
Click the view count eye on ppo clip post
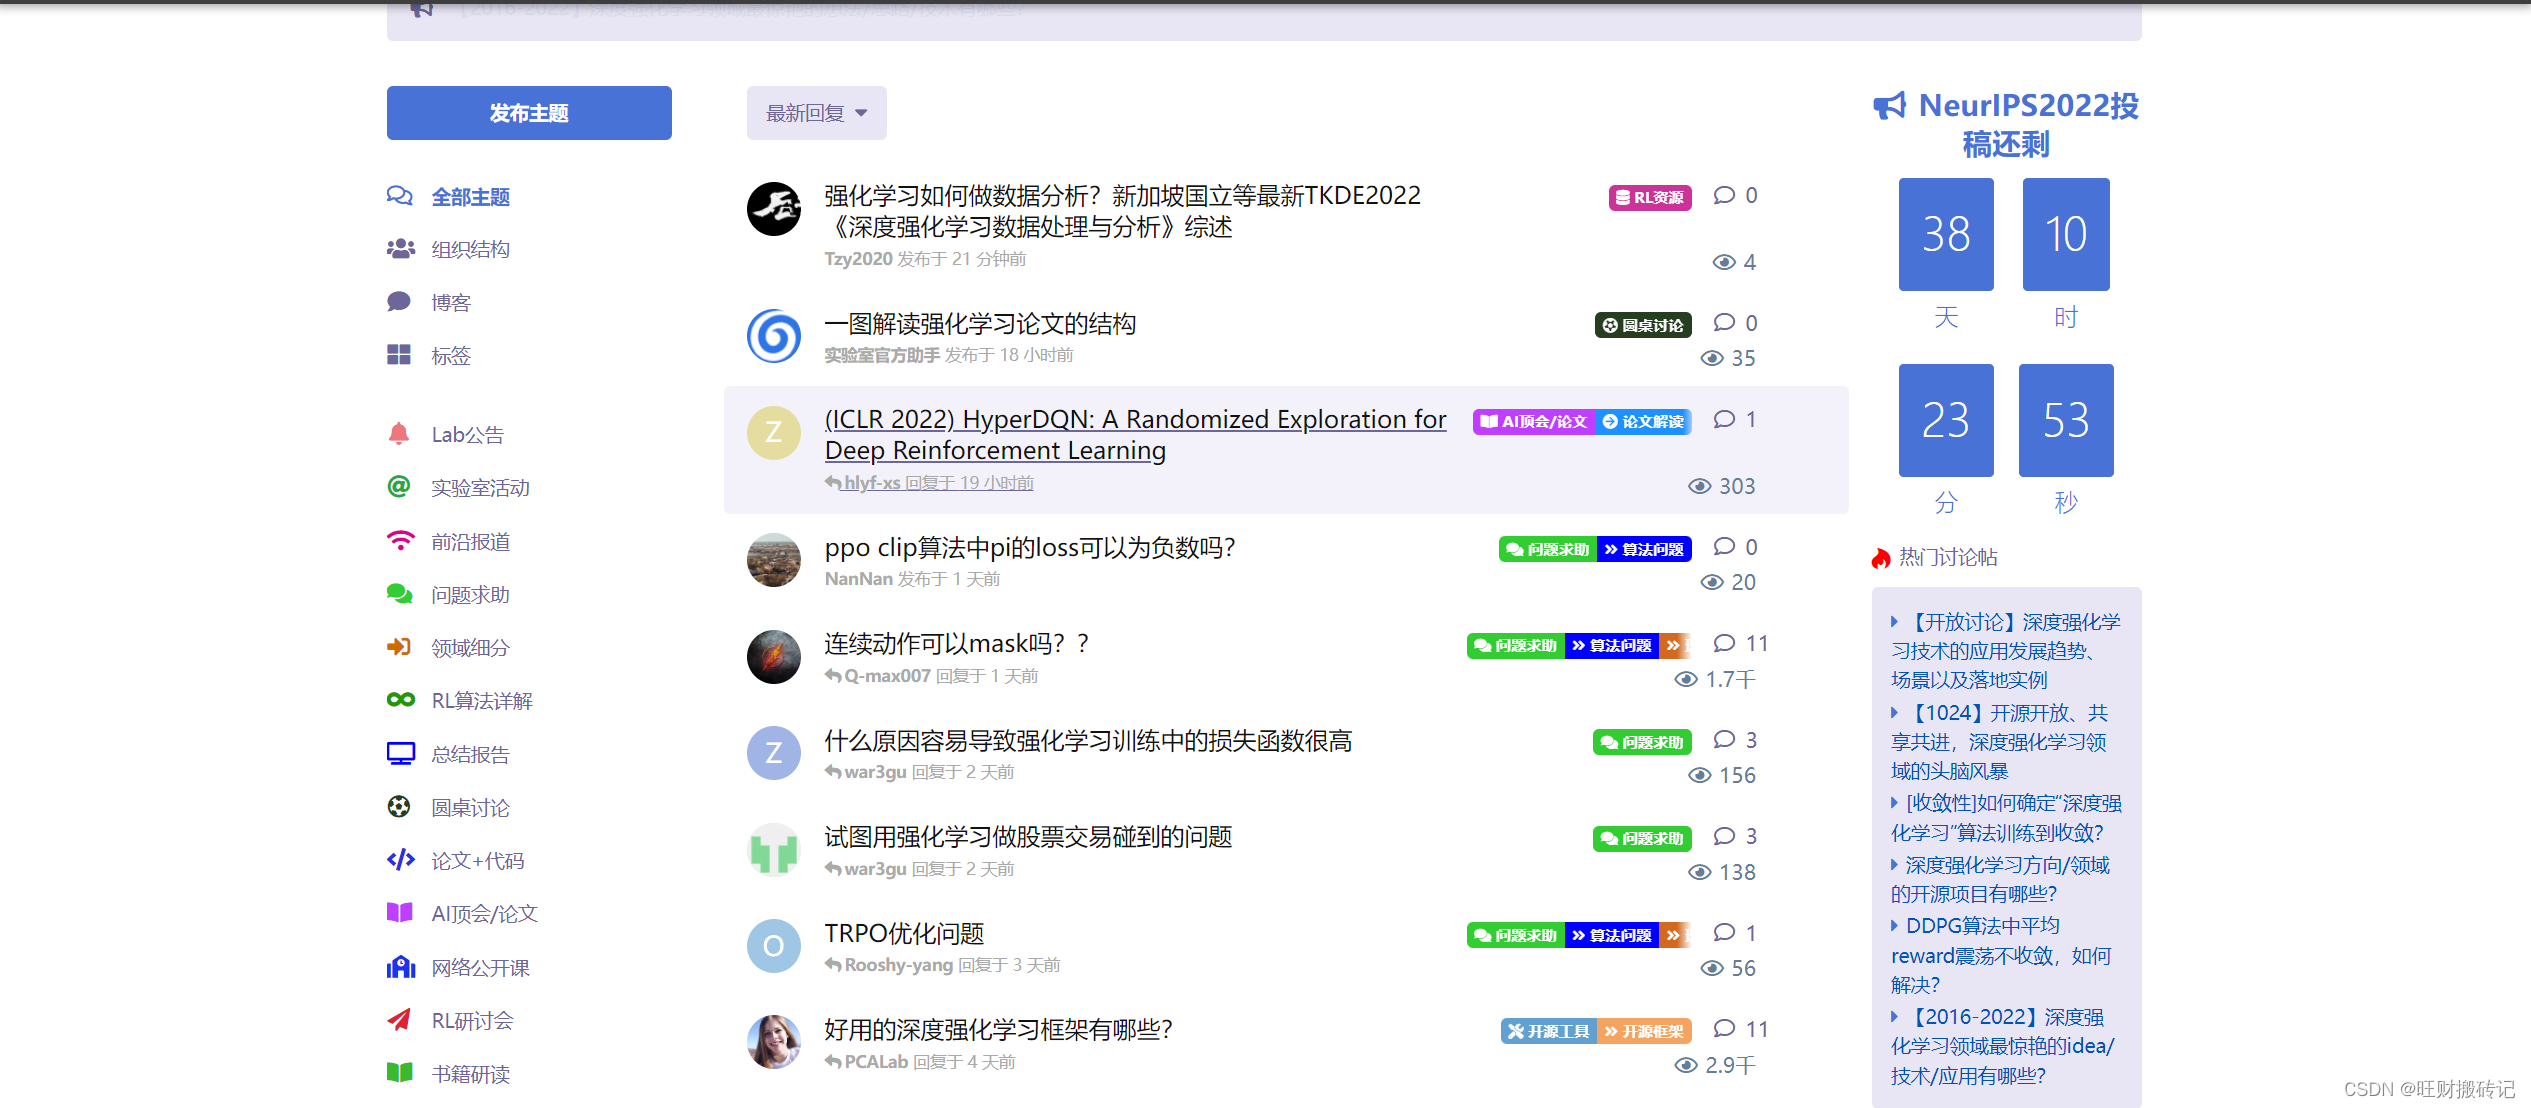[1712, 582]
